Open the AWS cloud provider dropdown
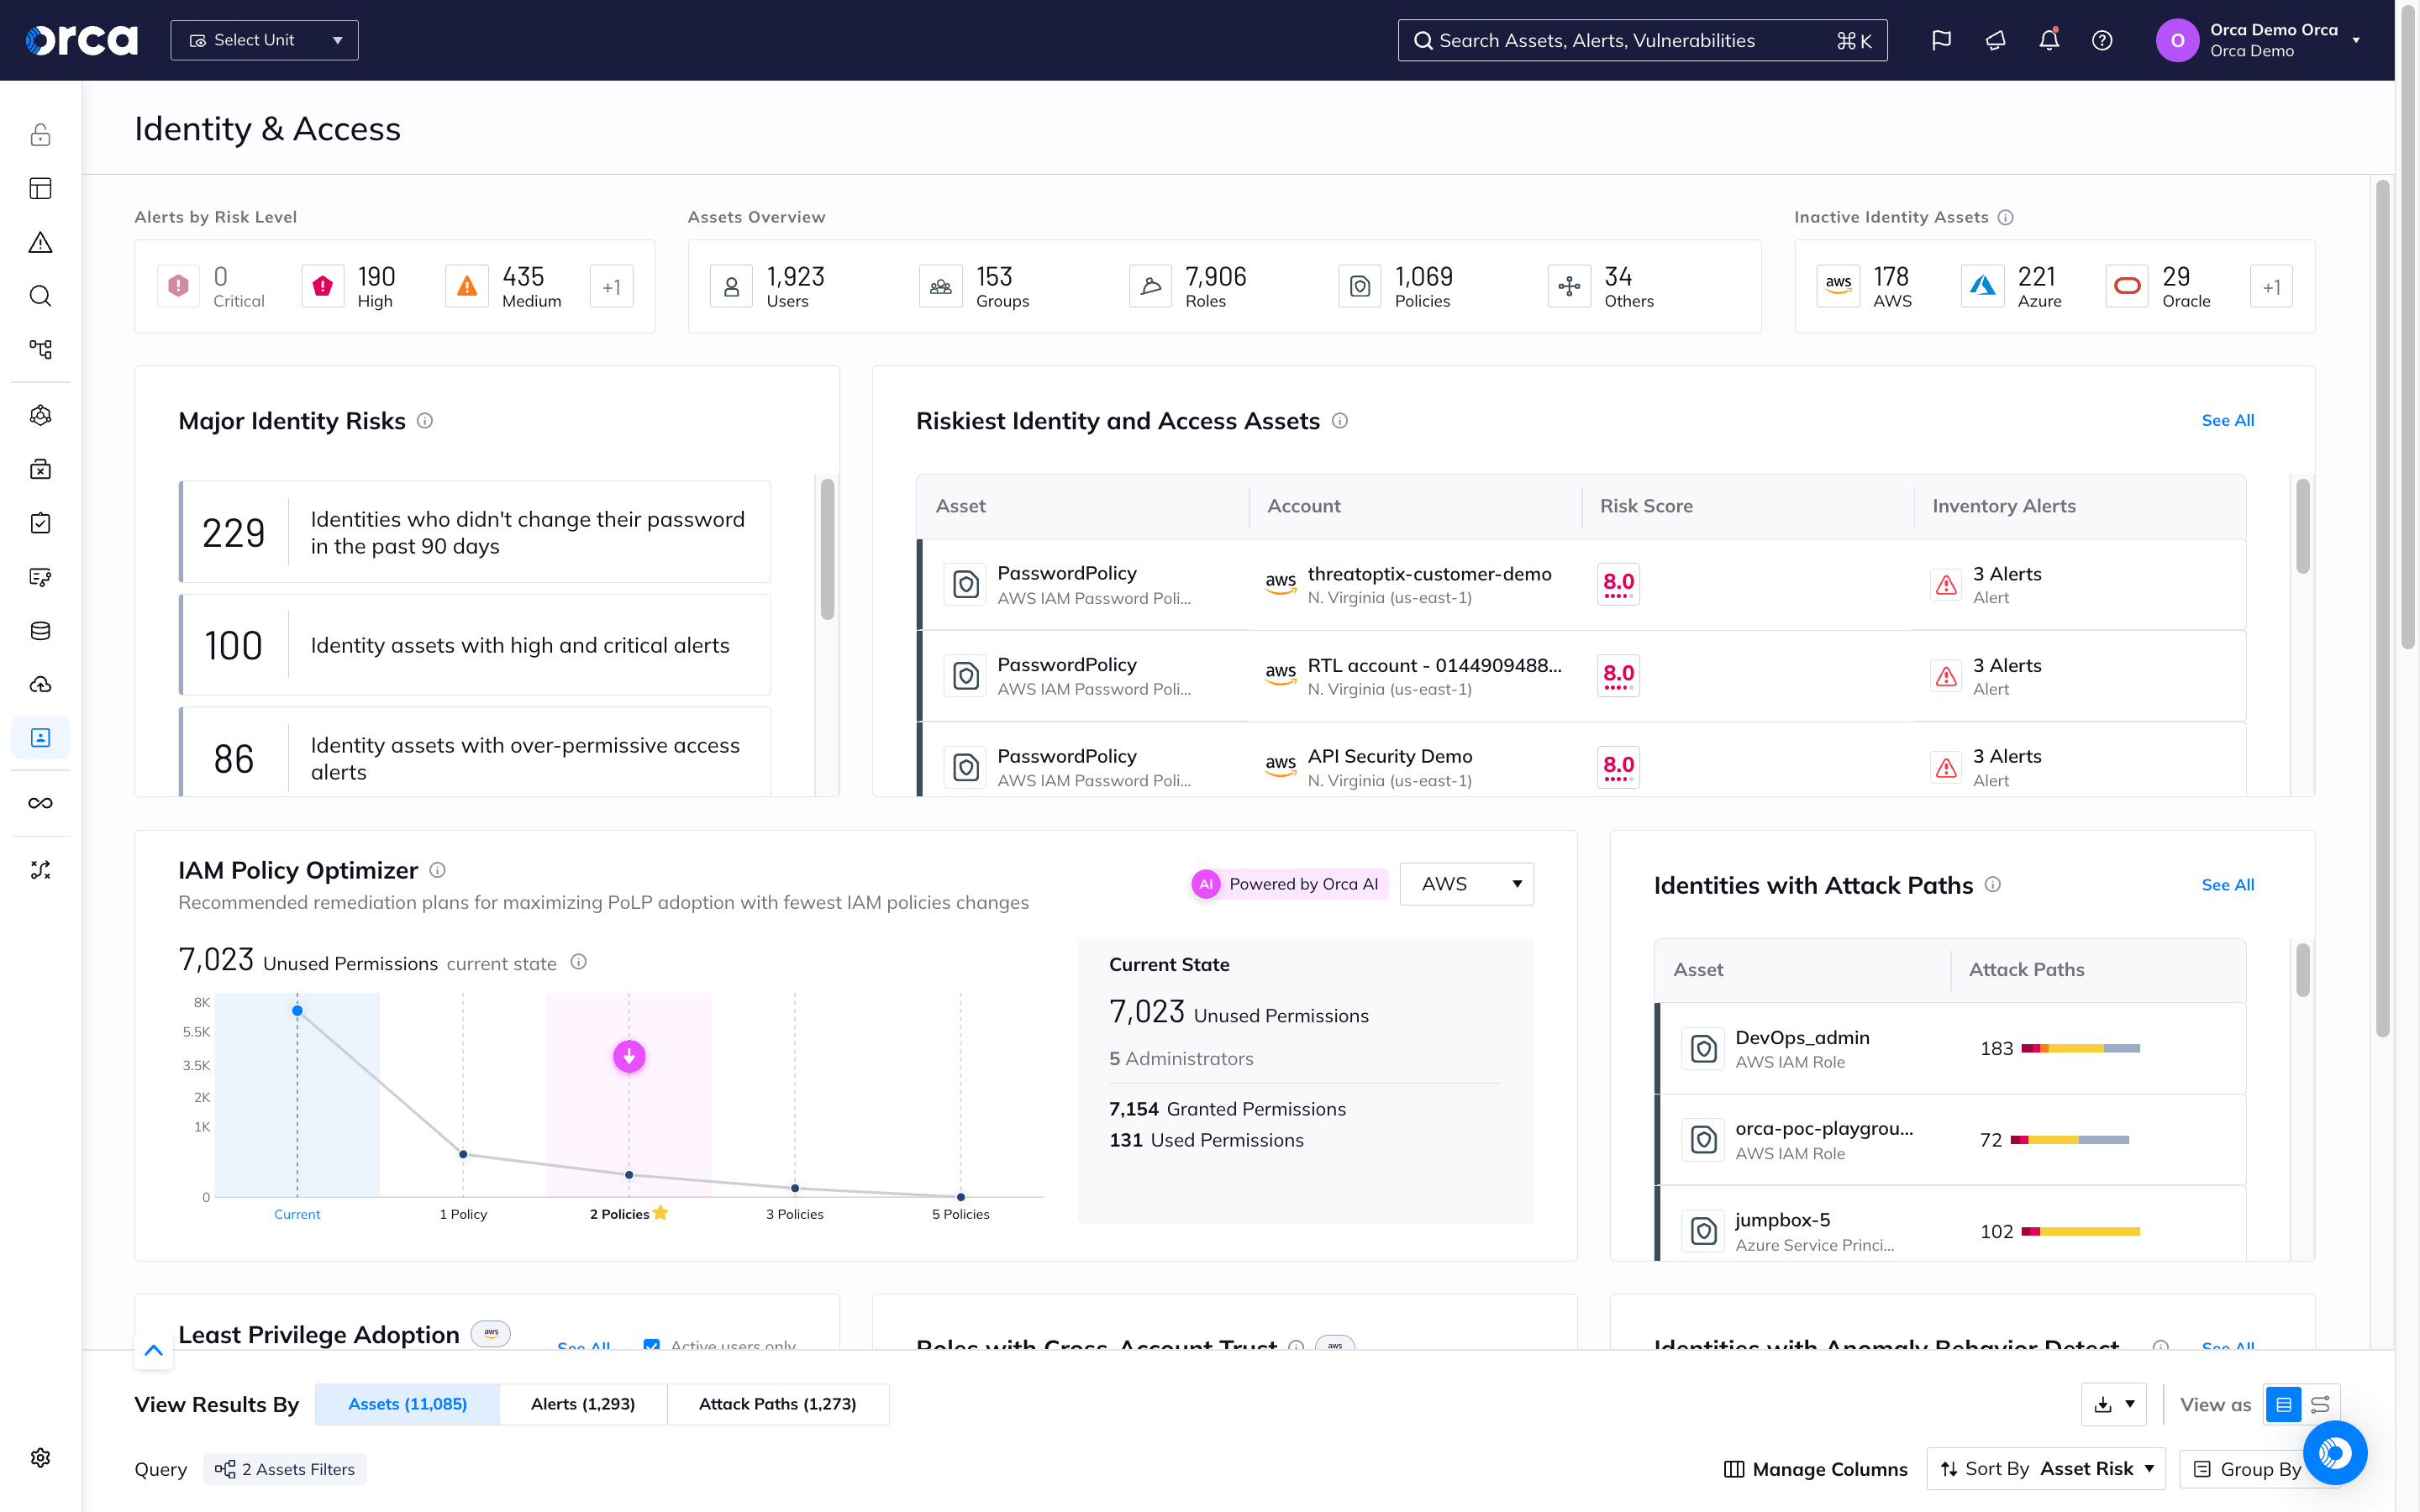 [1466, 884]
